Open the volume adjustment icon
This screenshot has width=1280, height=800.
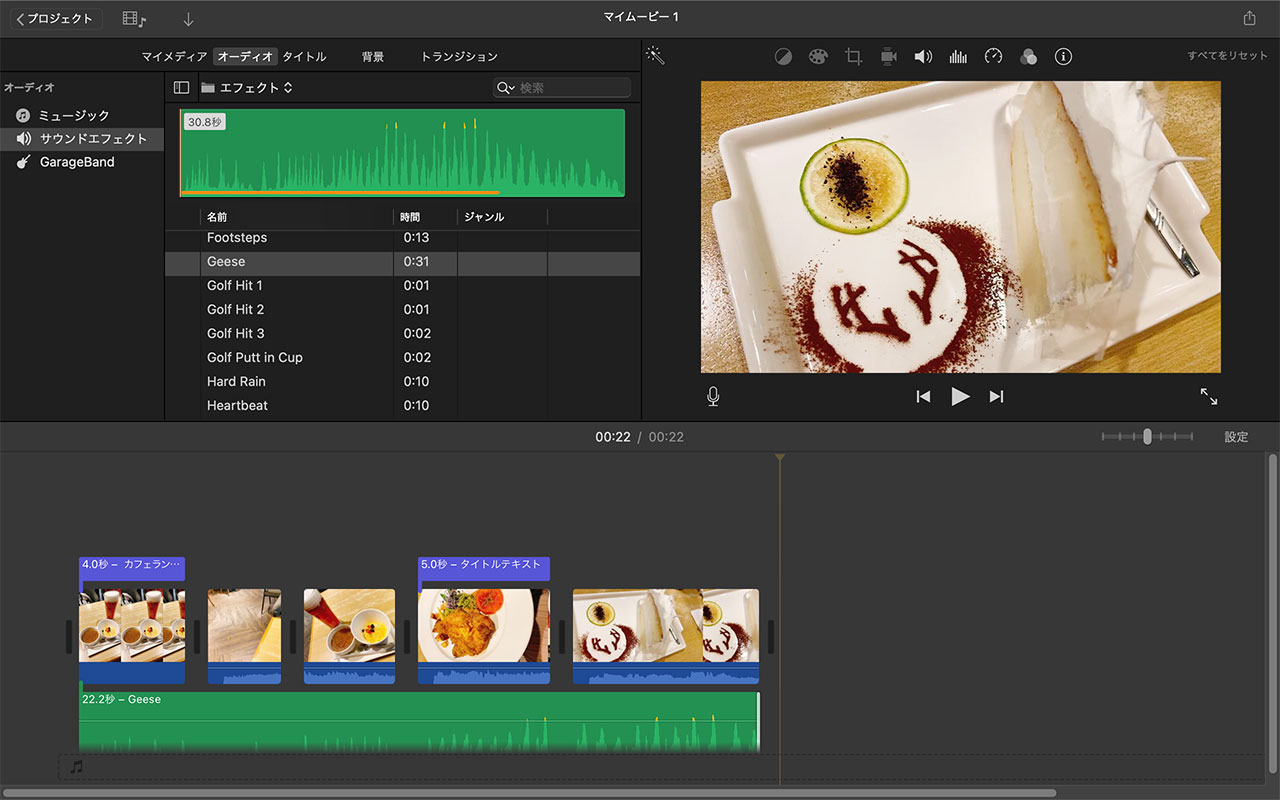(x=923, y=57)
